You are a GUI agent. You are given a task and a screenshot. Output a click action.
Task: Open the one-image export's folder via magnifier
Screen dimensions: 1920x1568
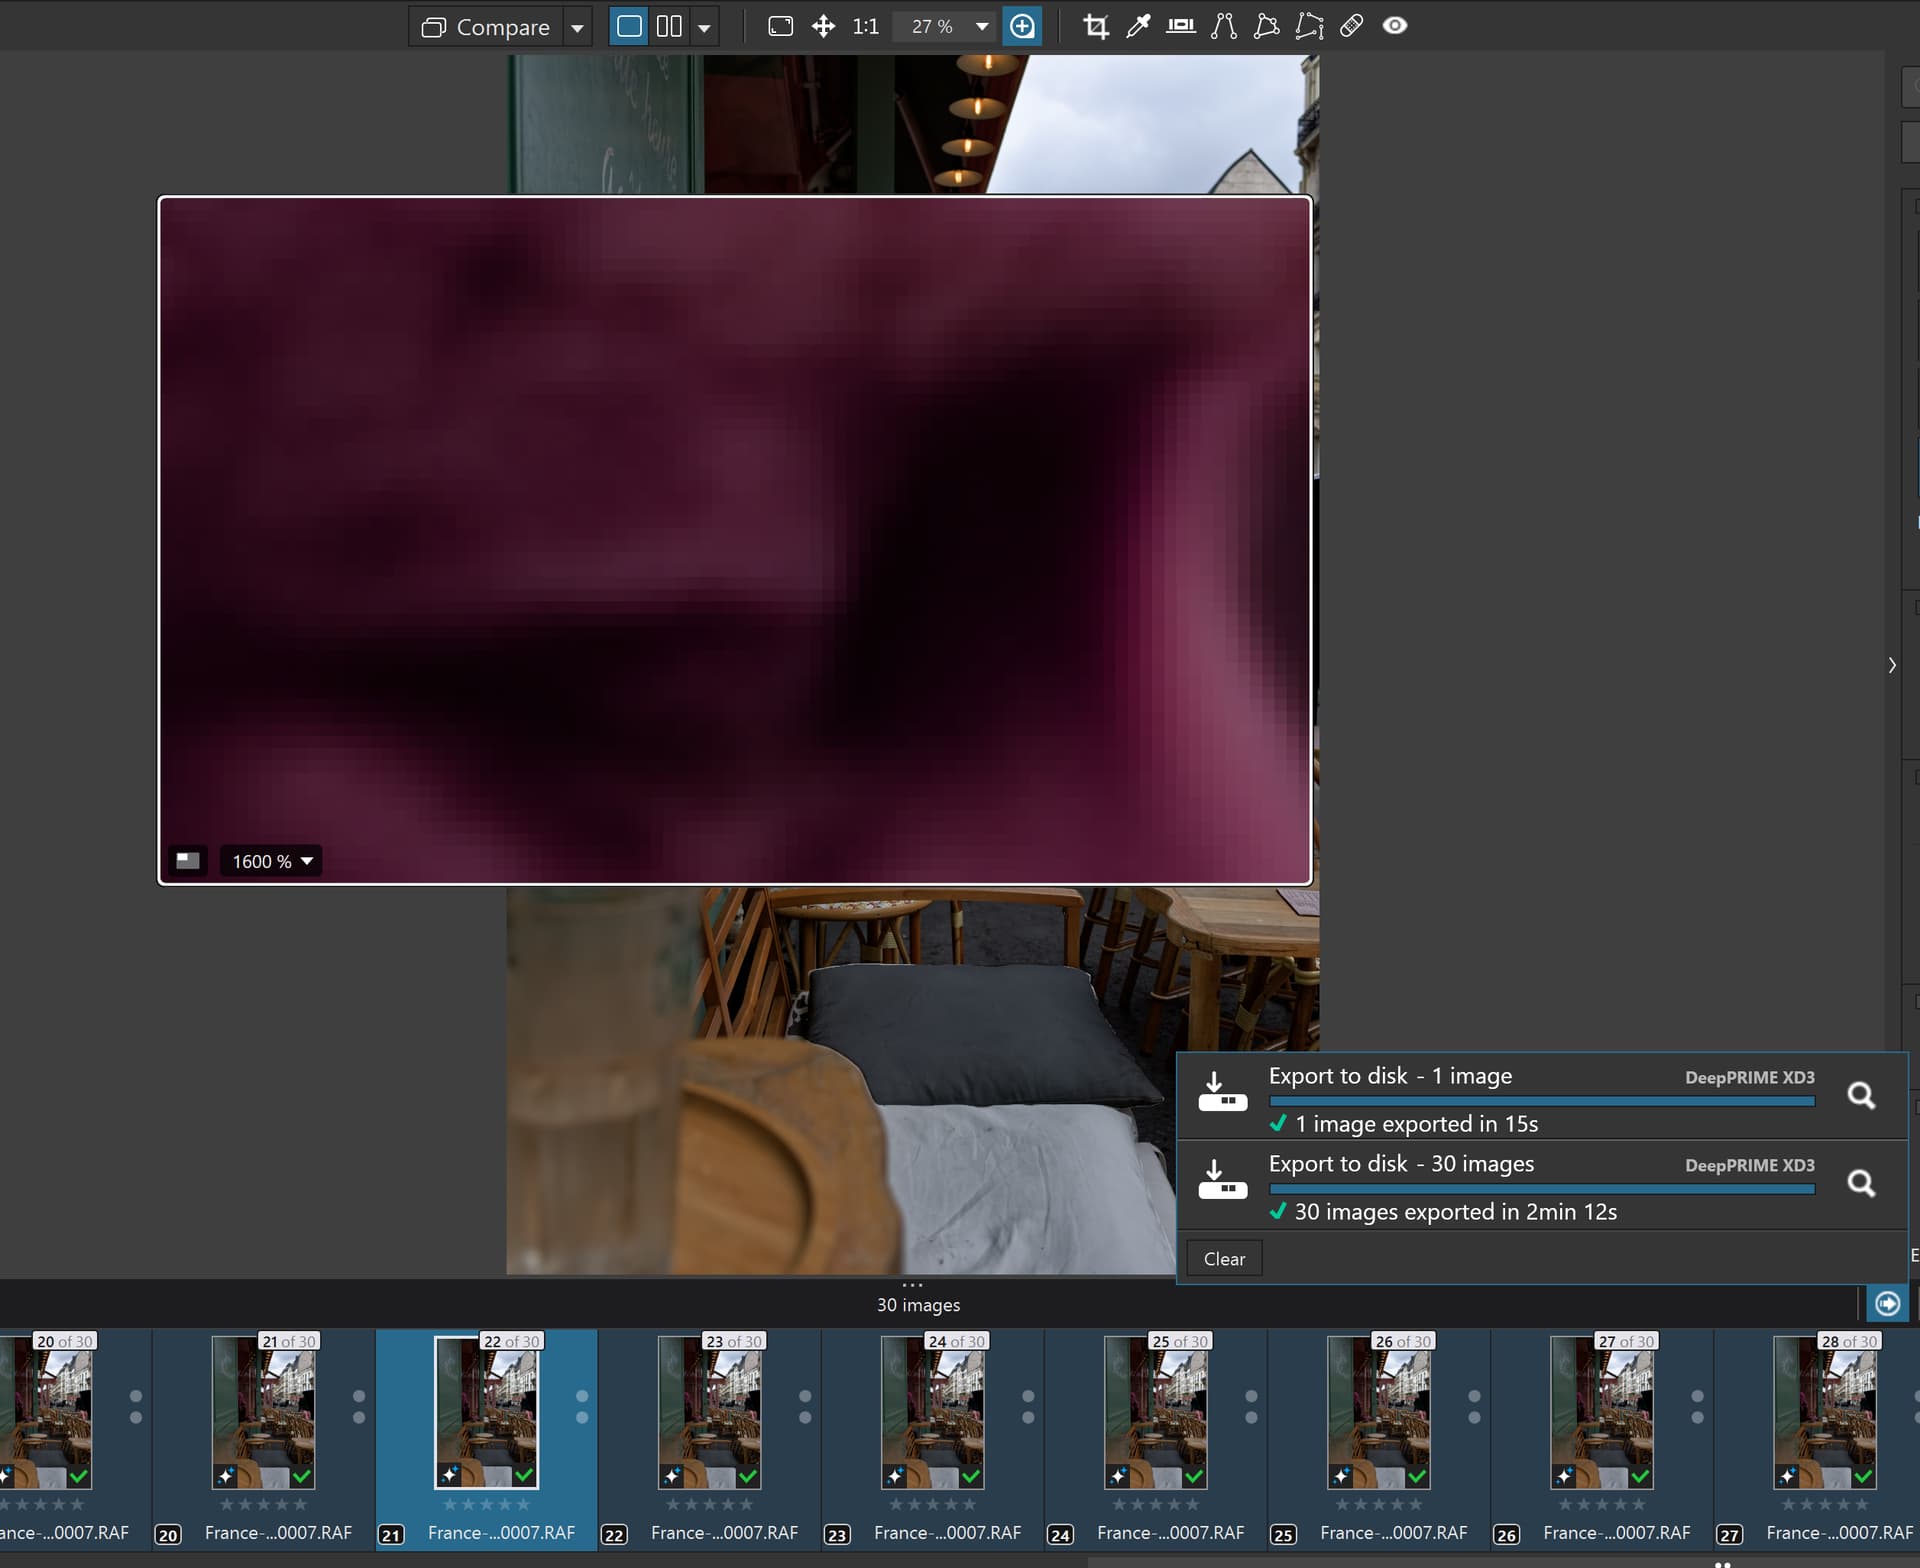(1860, 1096)
